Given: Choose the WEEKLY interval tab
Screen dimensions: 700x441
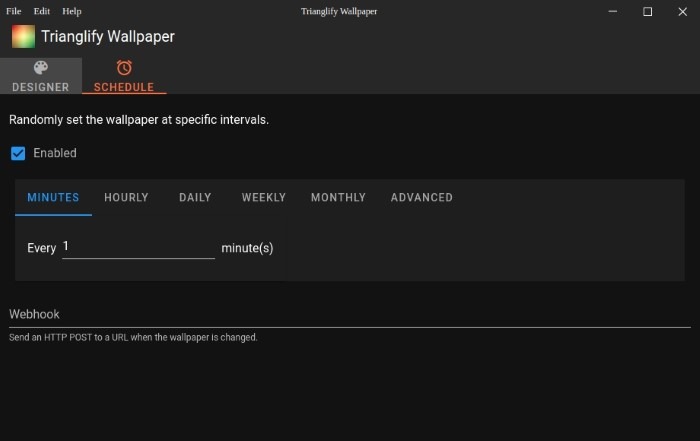Looking at the screenshot, I should point(263,197).
